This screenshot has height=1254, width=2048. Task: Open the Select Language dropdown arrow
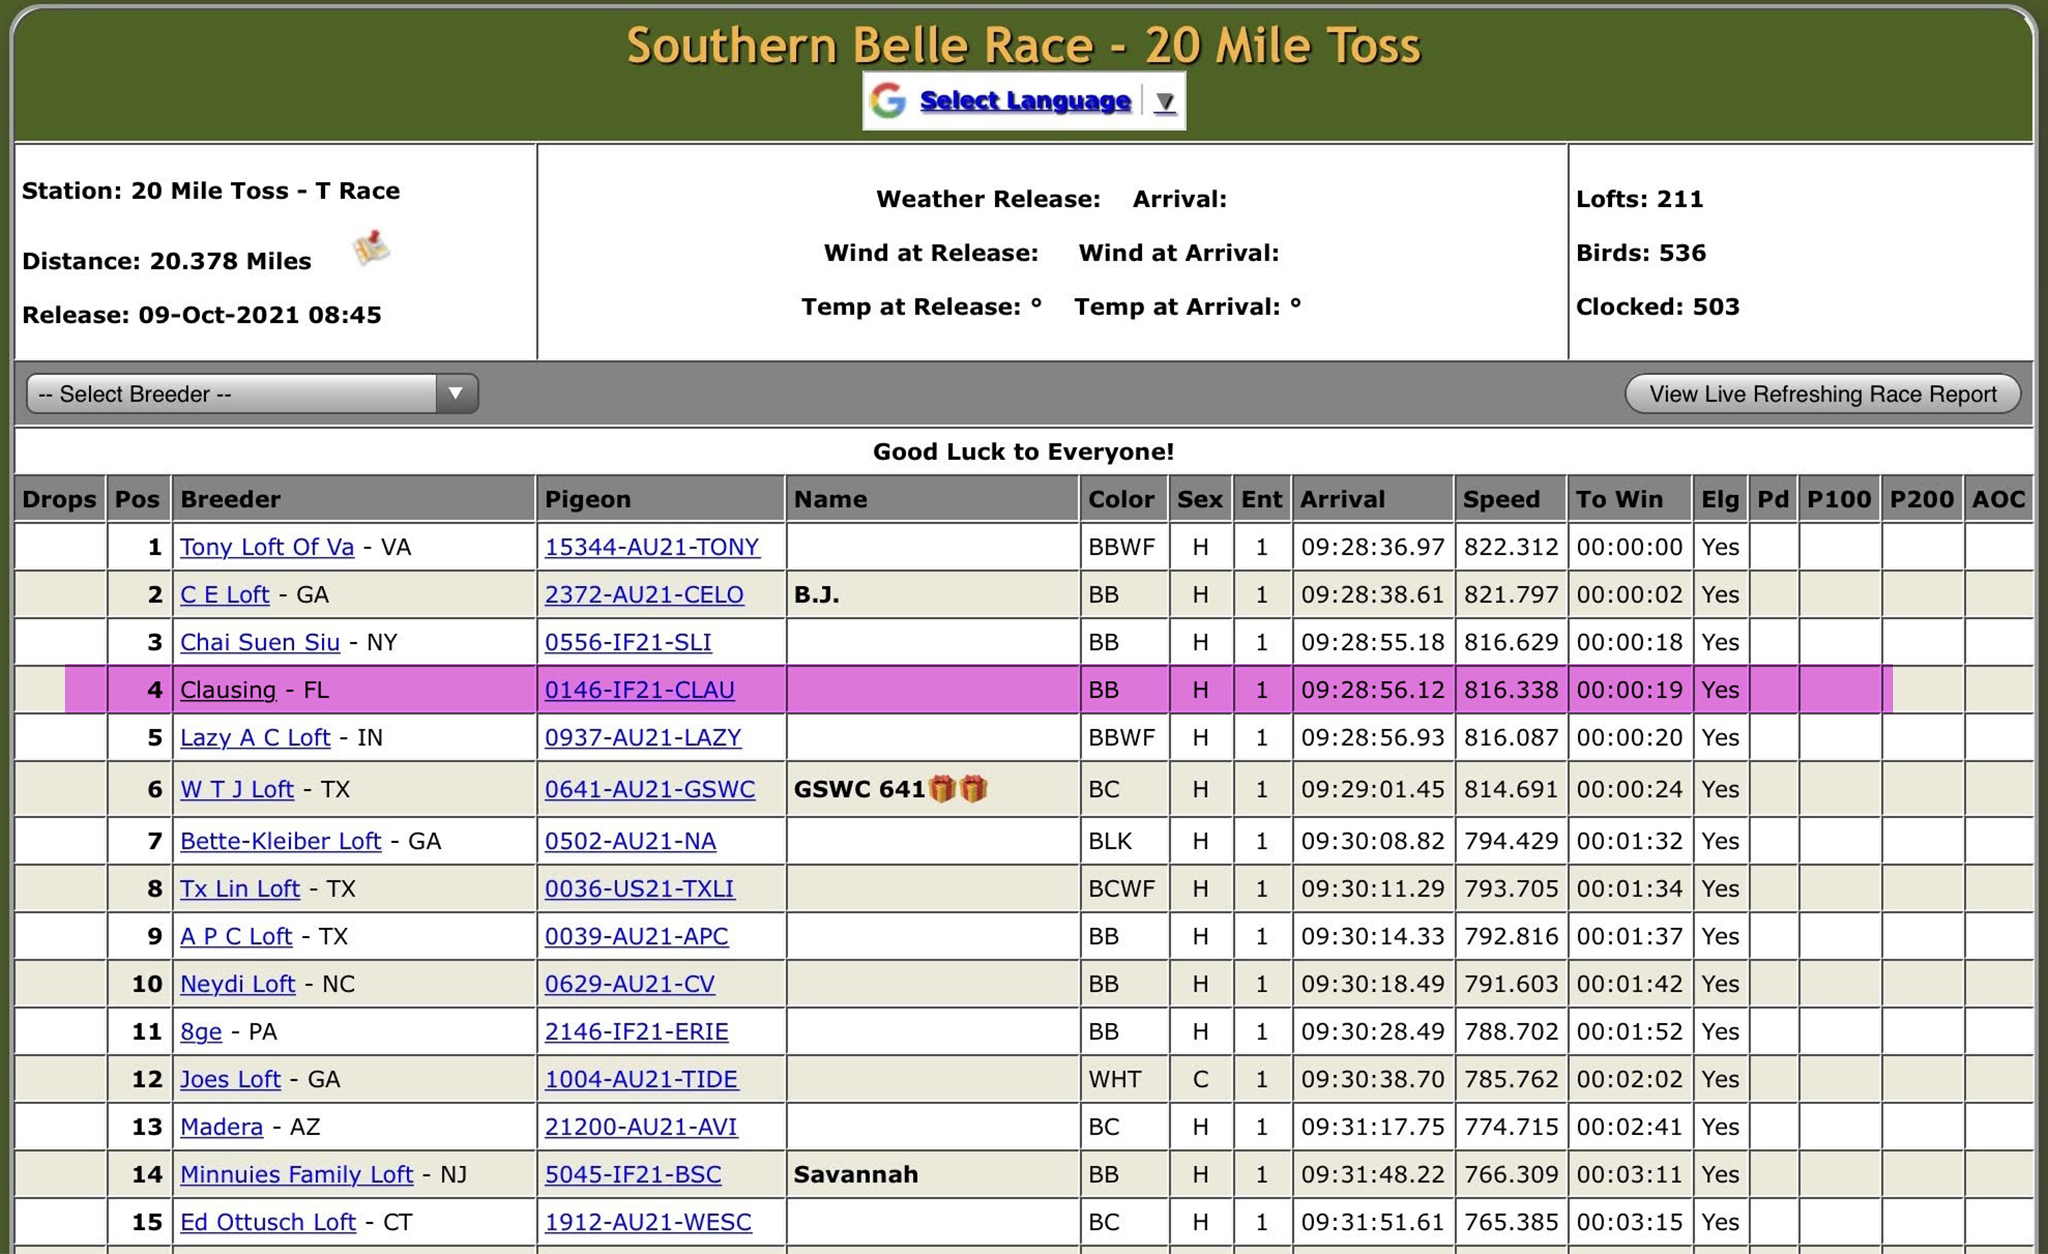point(1164,102)
